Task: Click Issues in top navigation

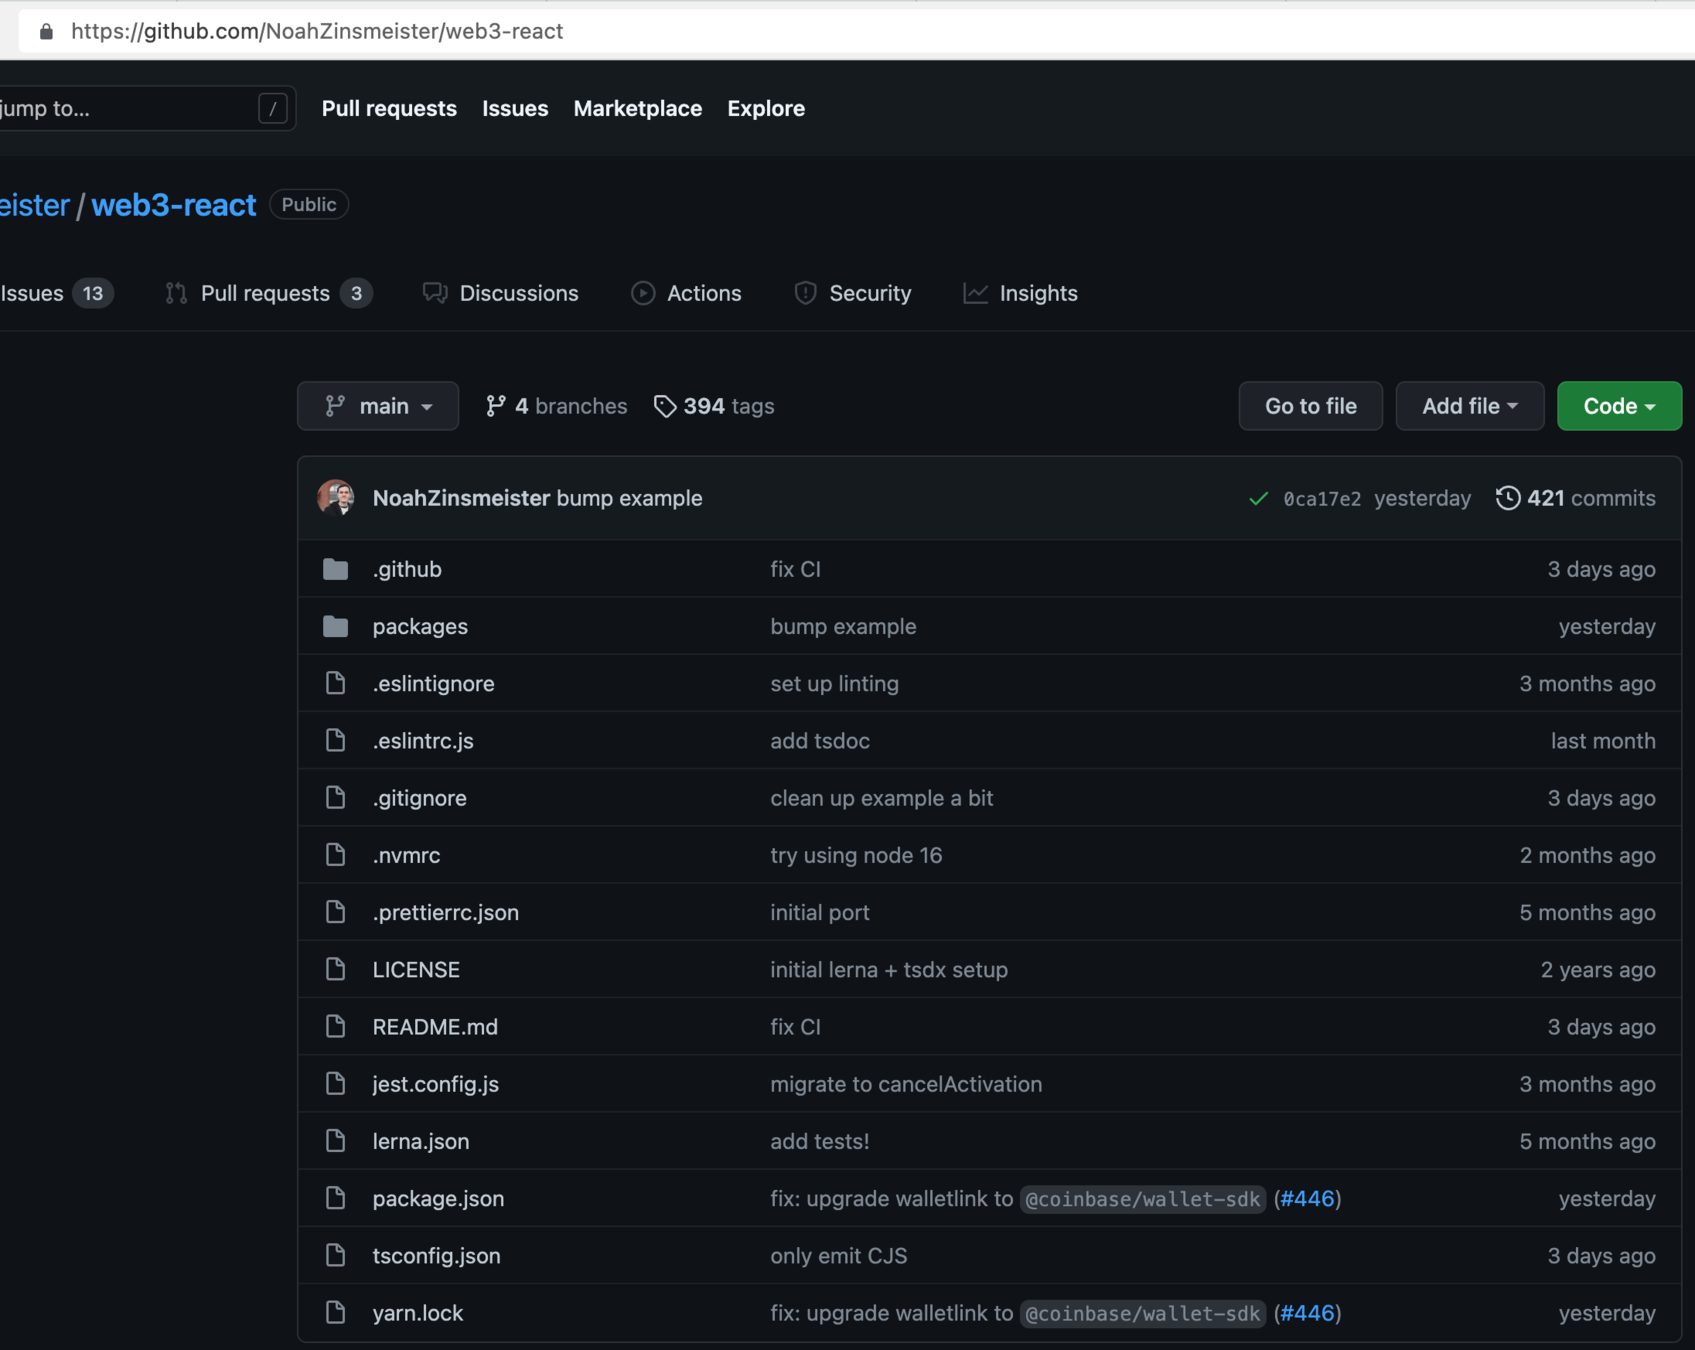Action: tap(515, 108)
